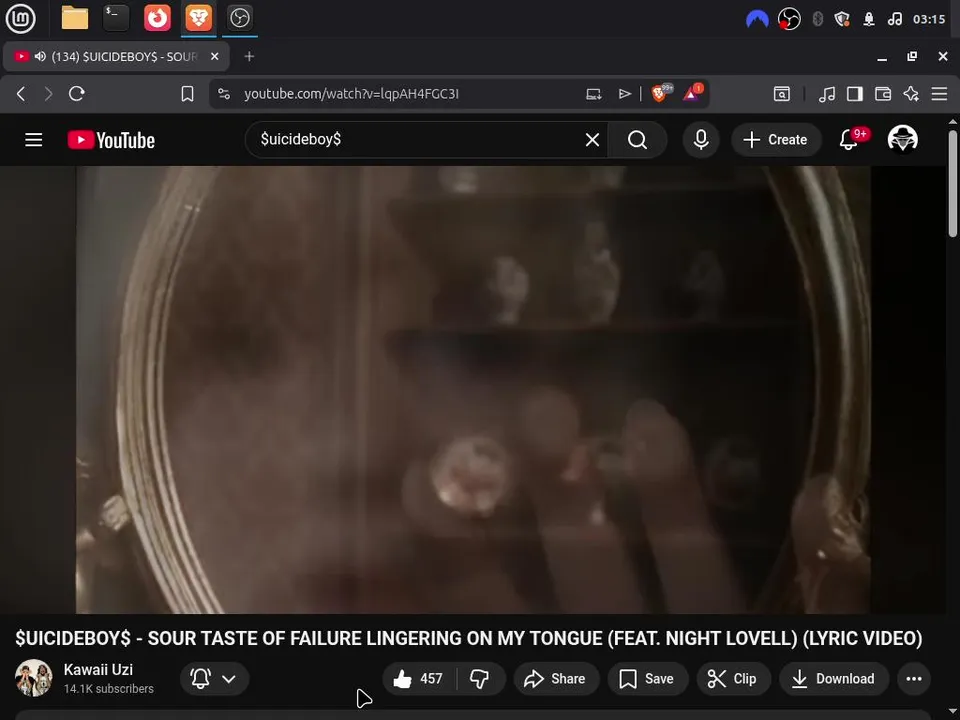The width and height of the screenshot is (960, 720).
Task: Go back to the previous page
Action: pyautogui.click(x=21, y=94)
